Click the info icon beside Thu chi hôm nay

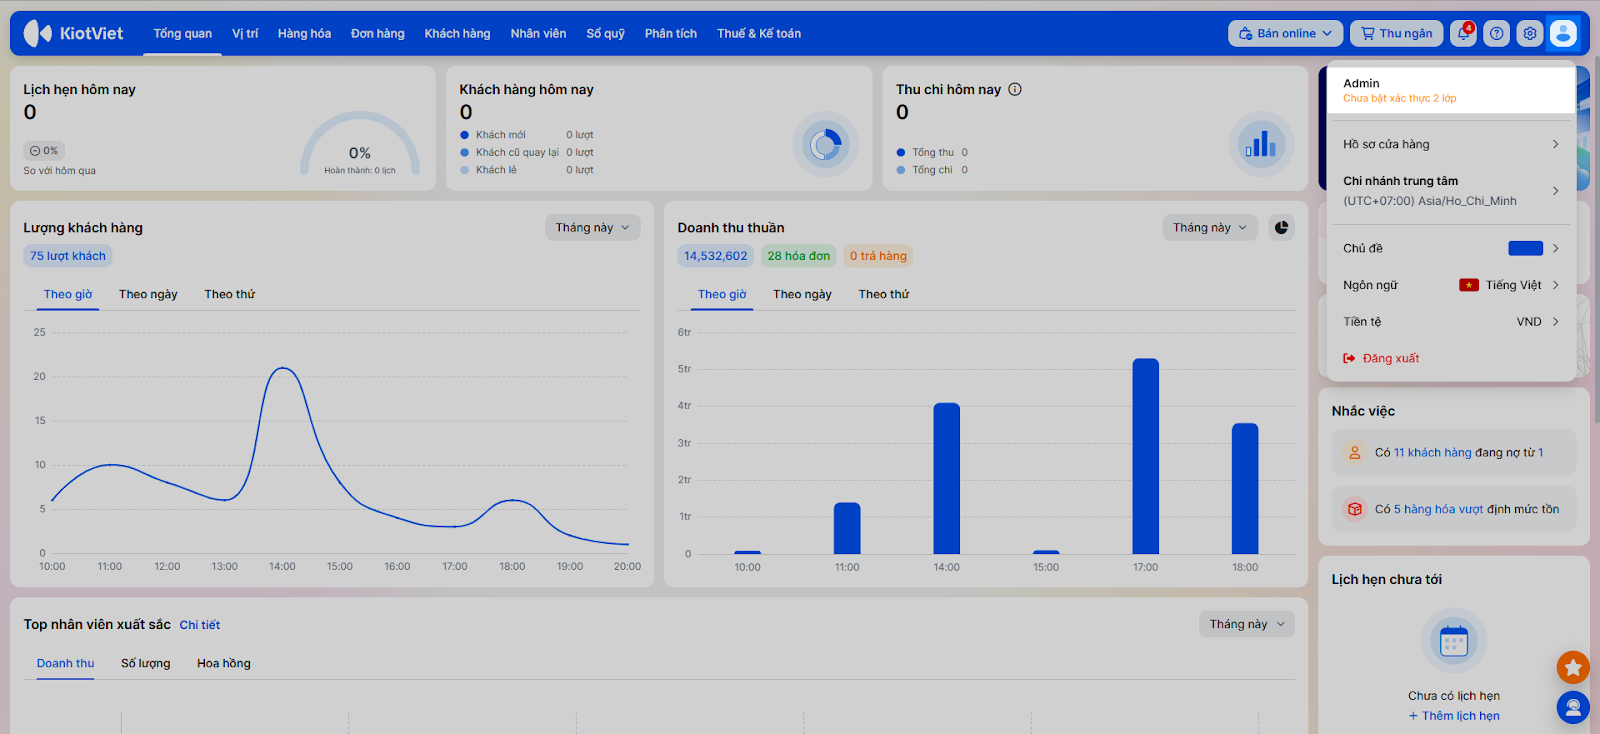pyautogui.click(x=1015, y=89)
